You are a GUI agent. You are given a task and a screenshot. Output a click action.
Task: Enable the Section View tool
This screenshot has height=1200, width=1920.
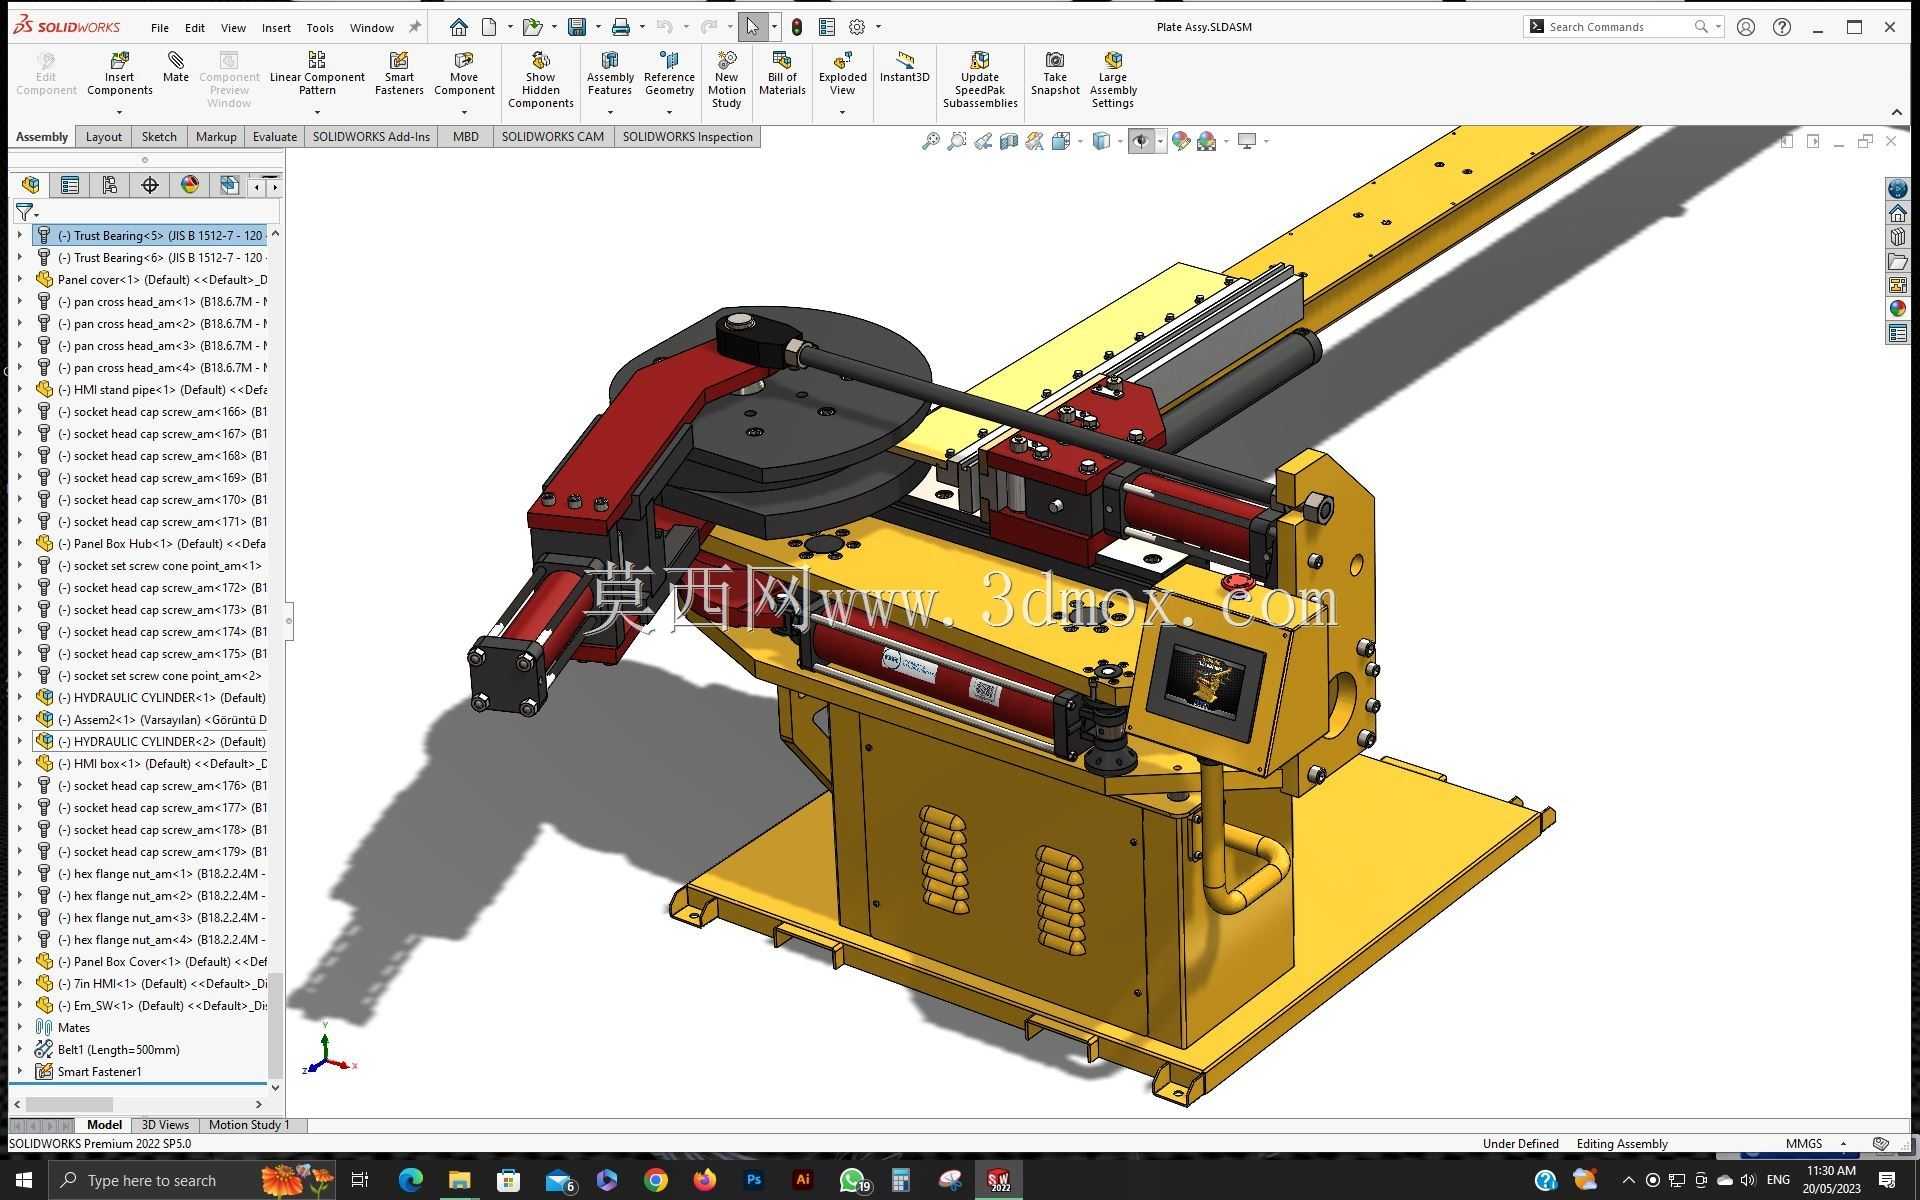click(1009, 141)
